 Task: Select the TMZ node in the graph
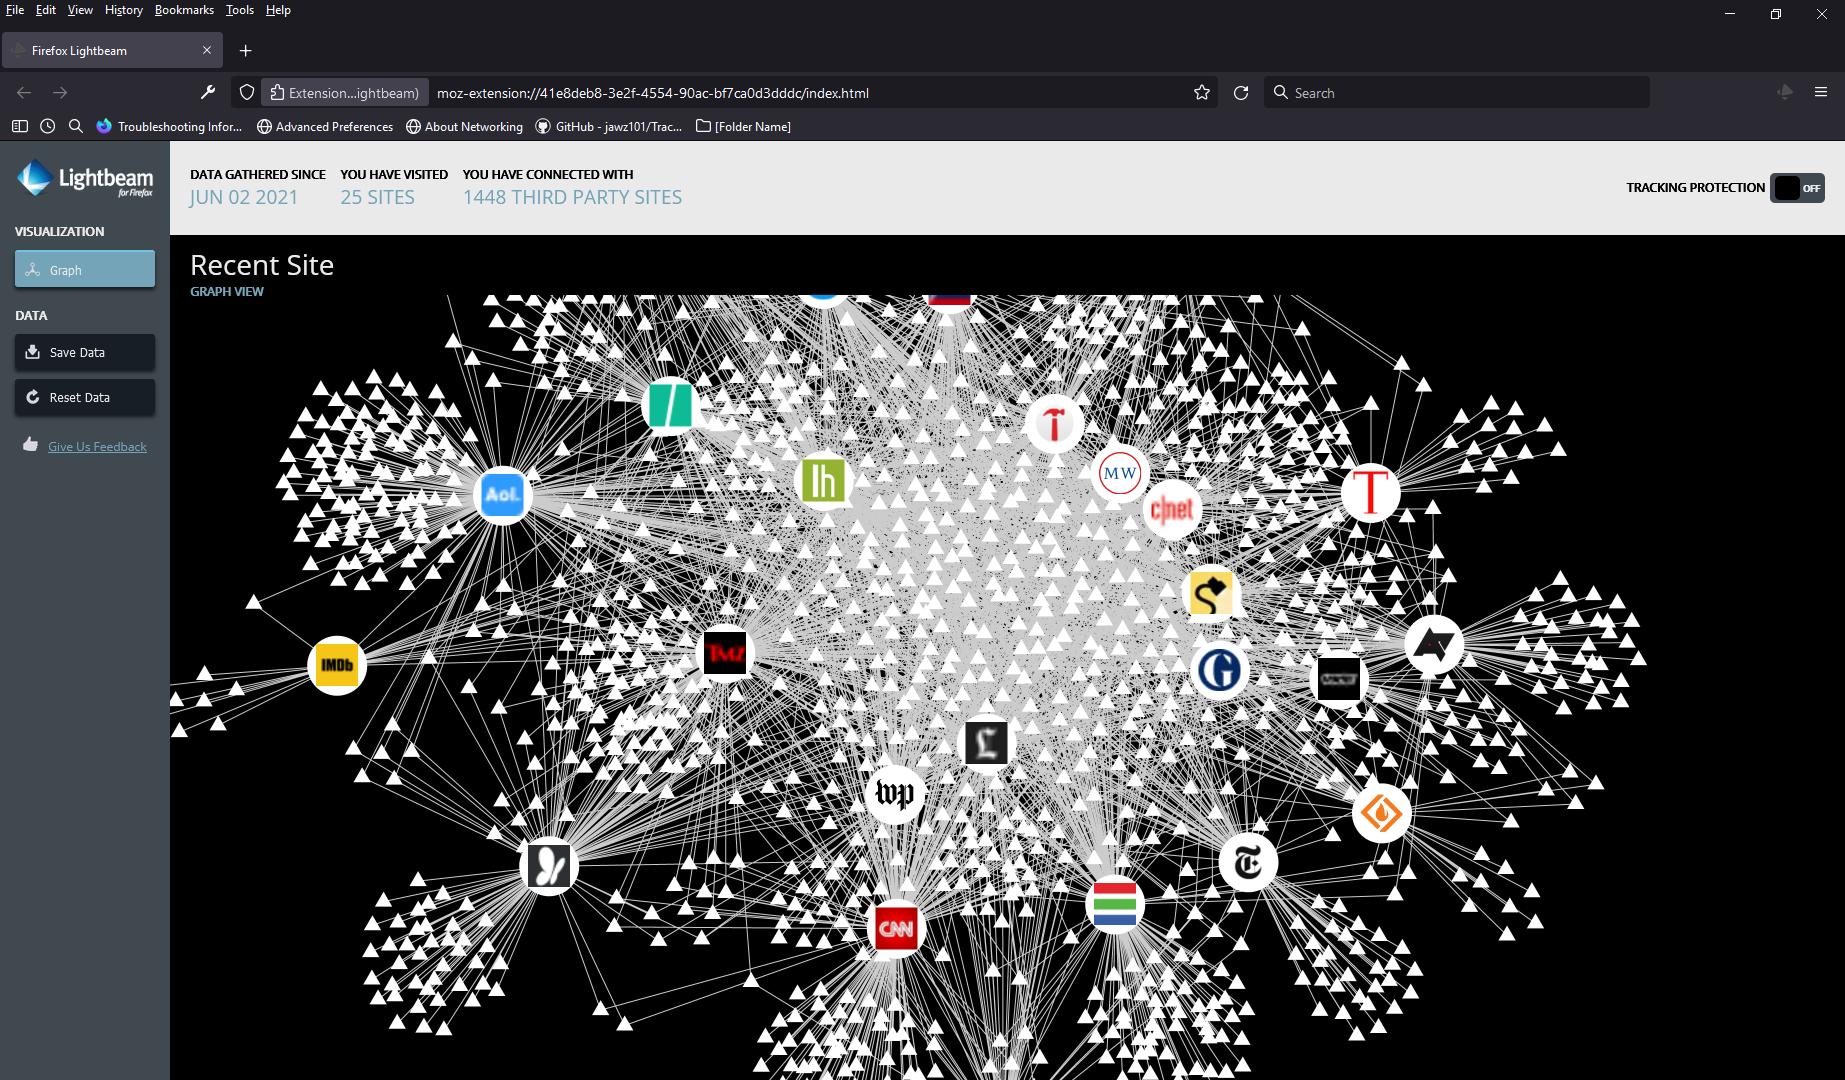tap(725, 653)
